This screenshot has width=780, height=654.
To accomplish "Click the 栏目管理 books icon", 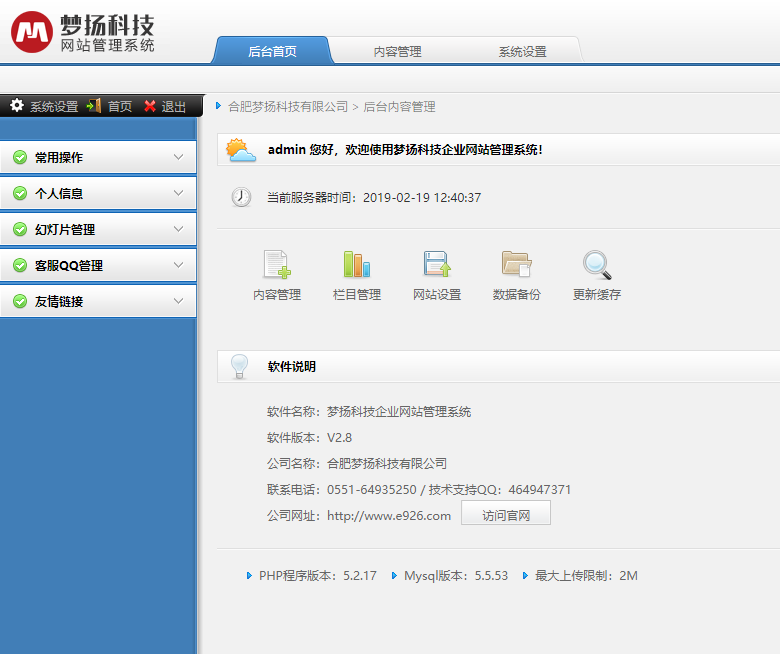I will point(356,264).
